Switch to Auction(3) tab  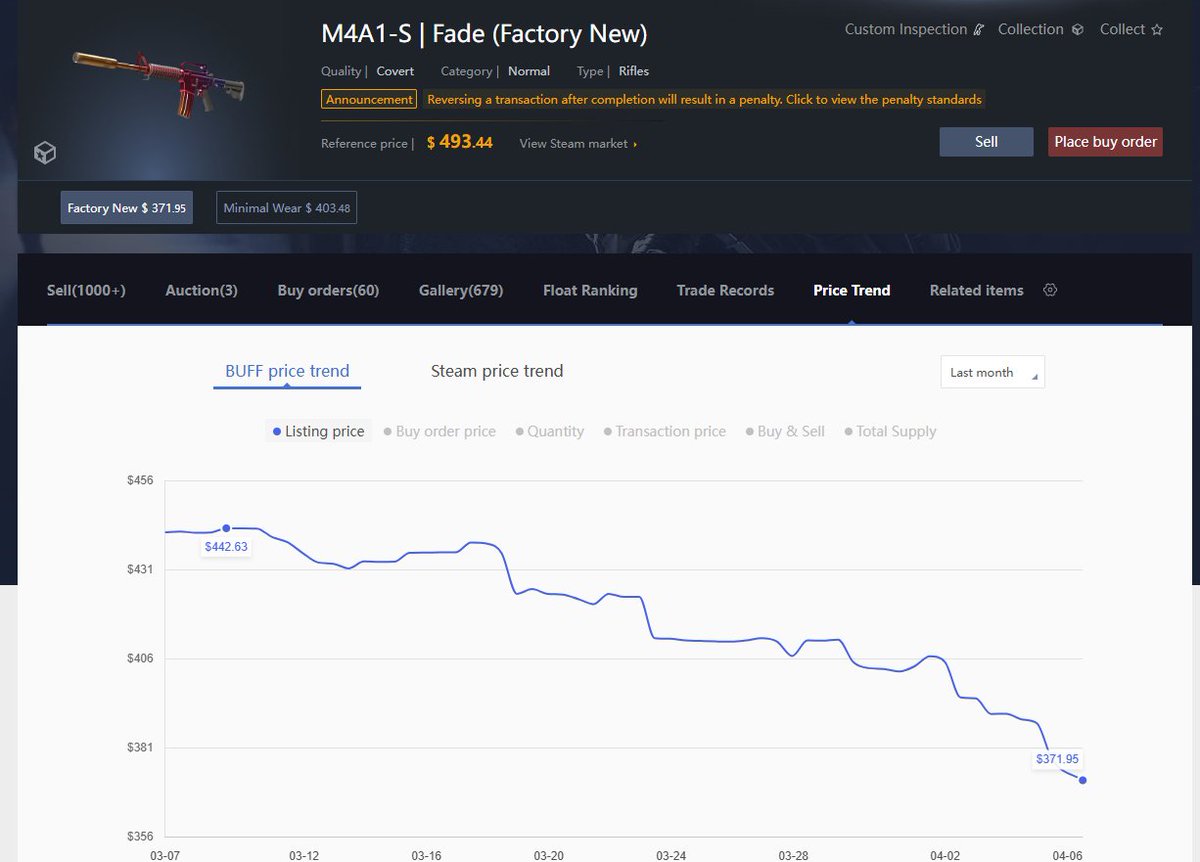point(201,290)
